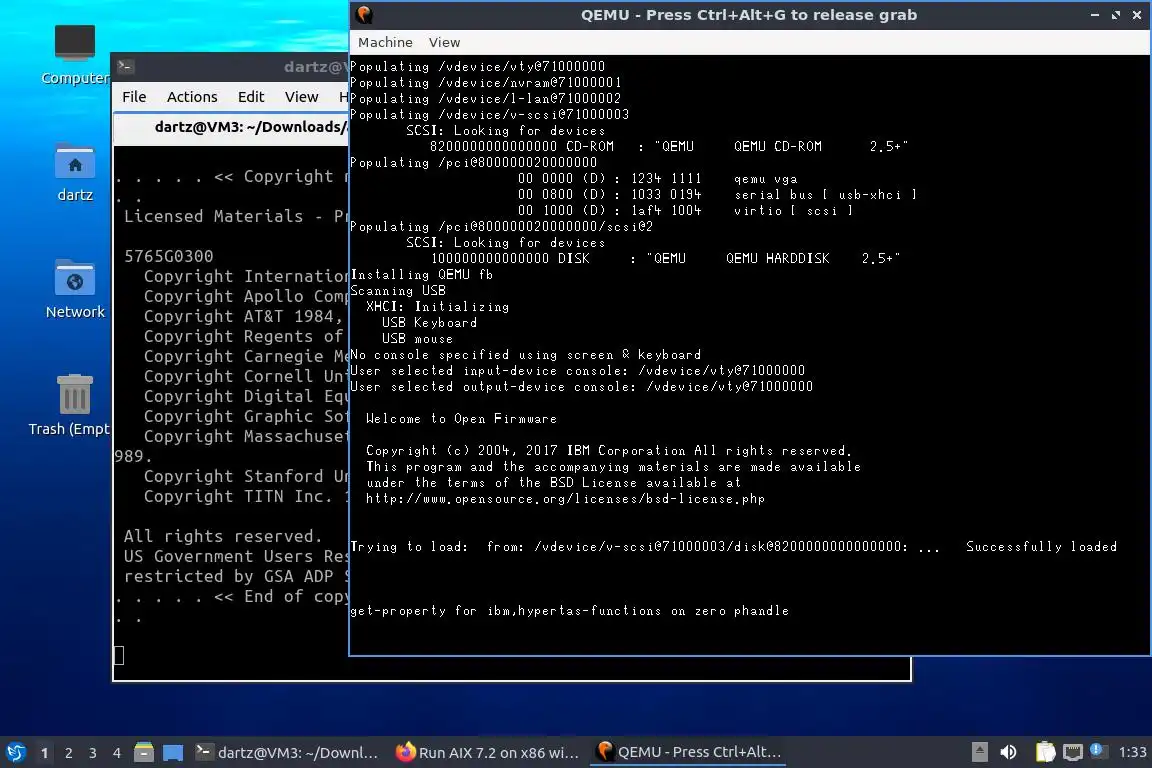Screen dimensions: 1152x768
Task: Open the File menu in the terminal window
Action: click(x=134, y=97)
